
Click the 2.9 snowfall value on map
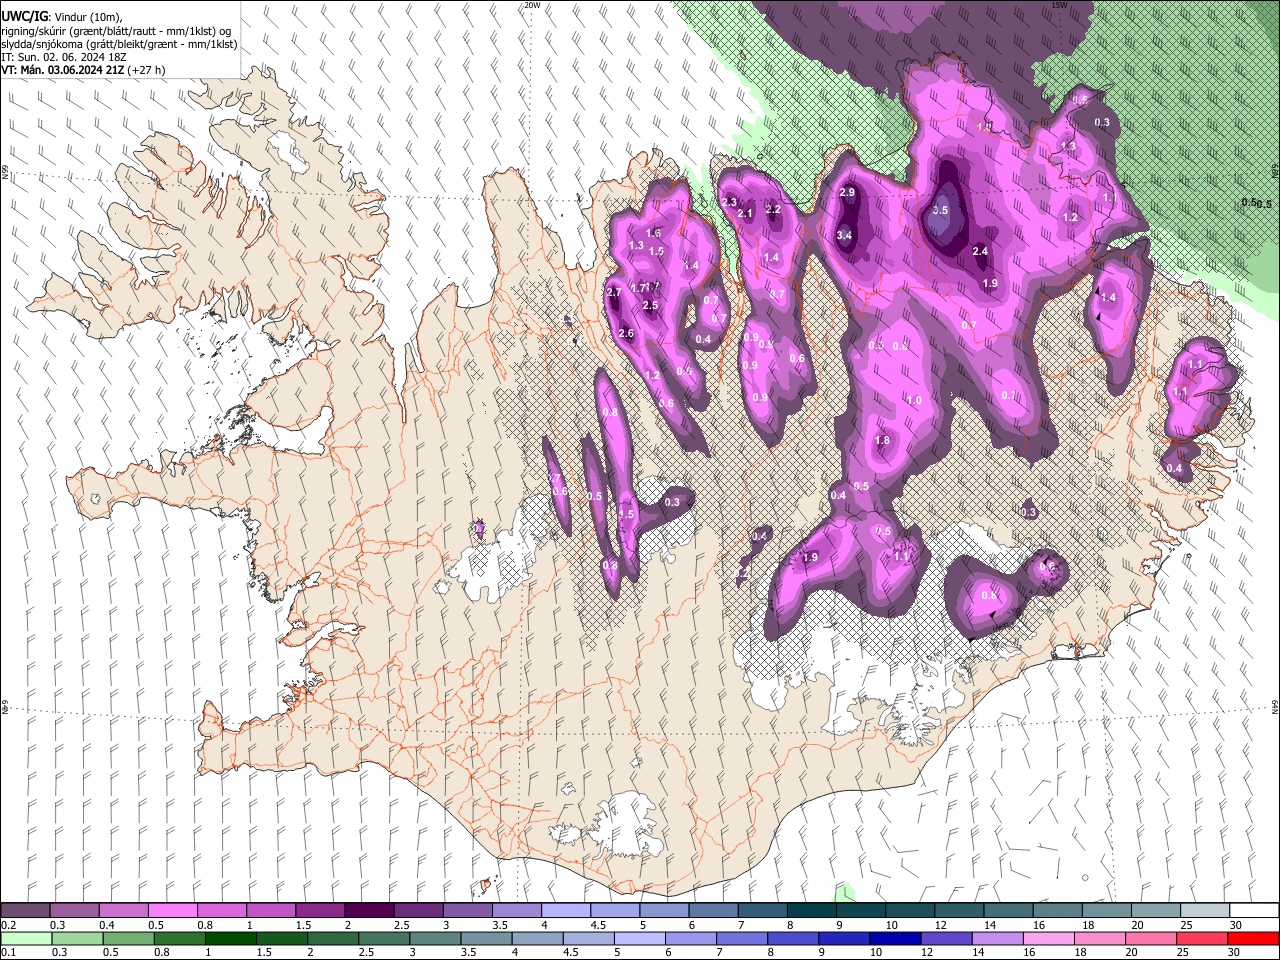point(848,192)
